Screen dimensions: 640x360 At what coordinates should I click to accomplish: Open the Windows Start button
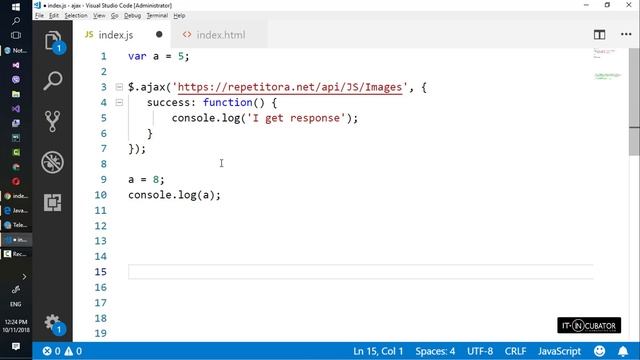pos(16,7)
